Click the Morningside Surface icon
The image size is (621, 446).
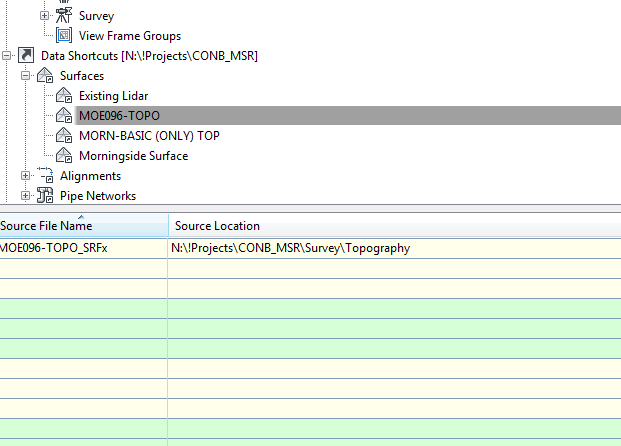64,155
